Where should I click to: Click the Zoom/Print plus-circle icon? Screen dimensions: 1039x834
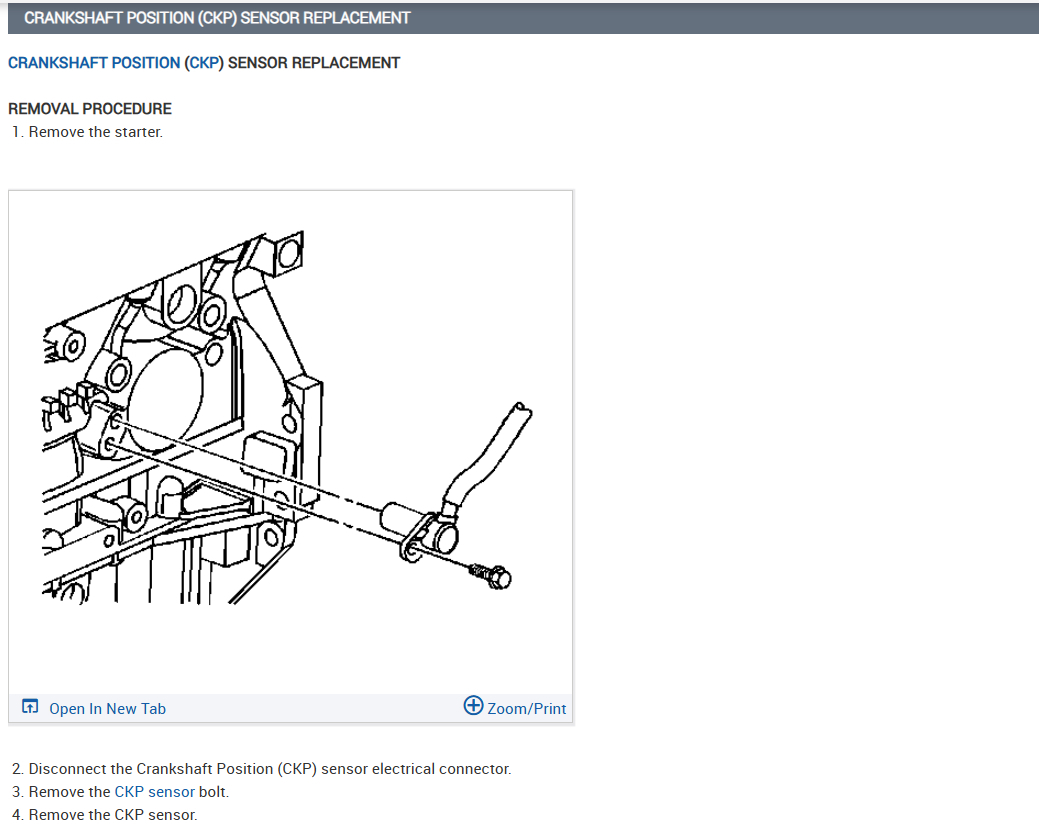(x=473, y=706)
